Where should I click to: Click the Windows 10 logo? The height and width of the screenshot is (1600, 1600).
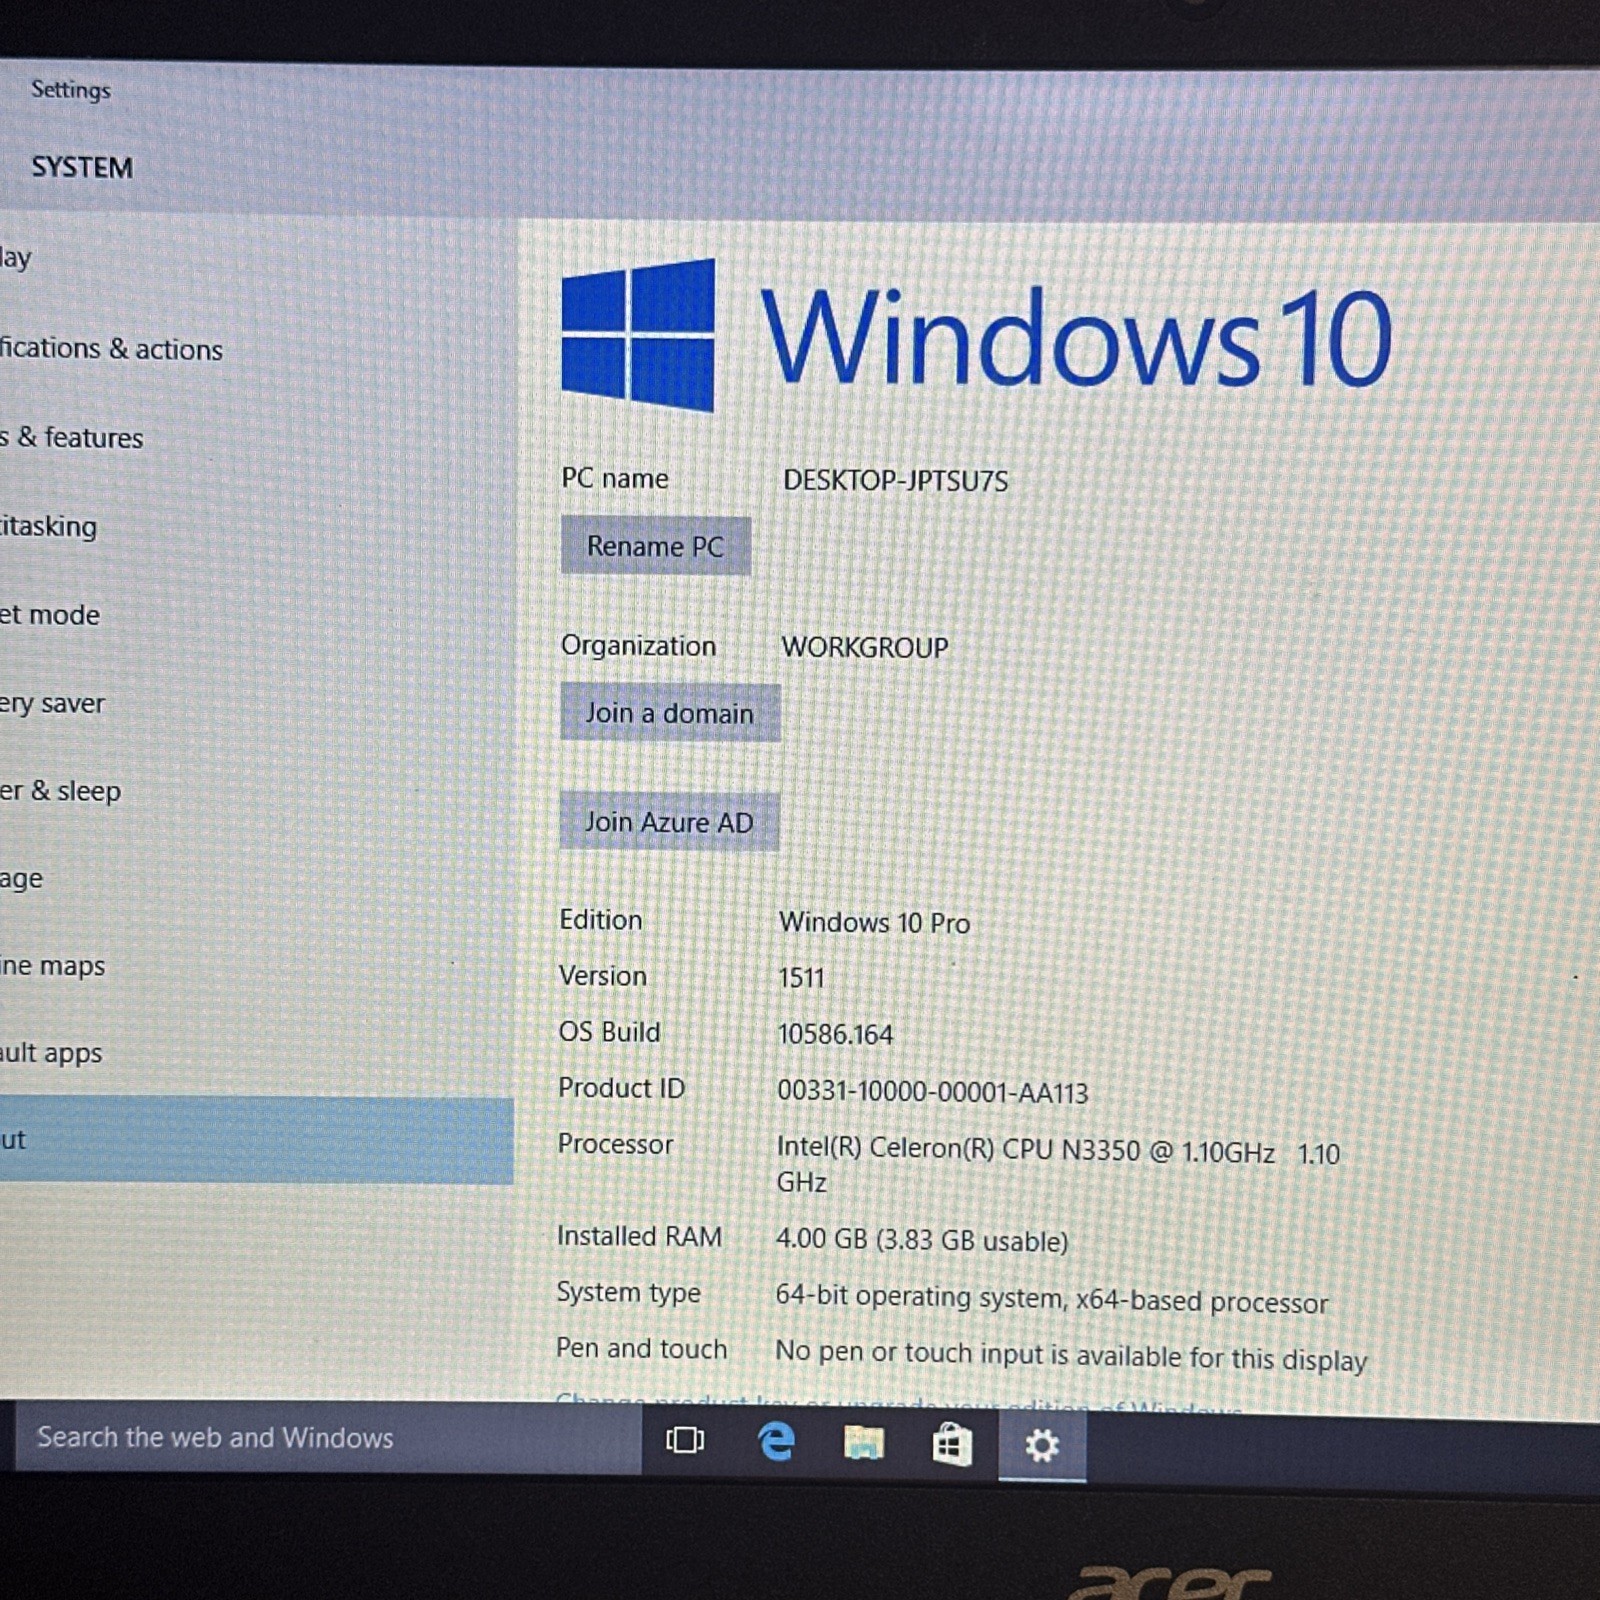click(976, 336)
